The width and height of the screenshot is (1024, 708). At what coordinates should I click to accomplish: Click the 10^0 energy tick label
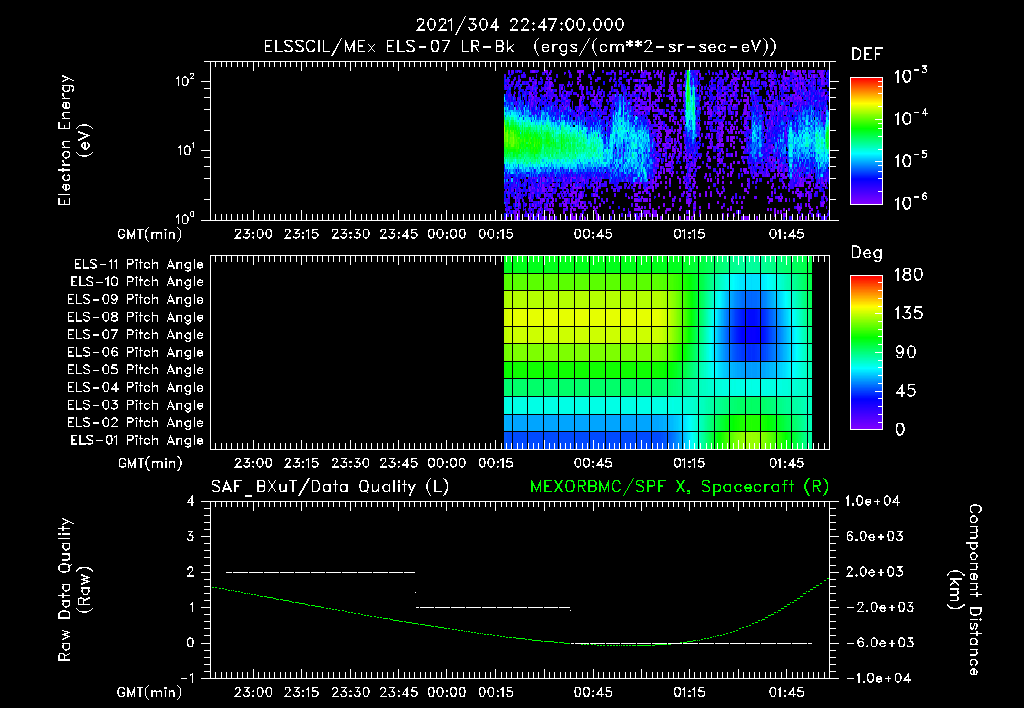[x=185, y=217]
